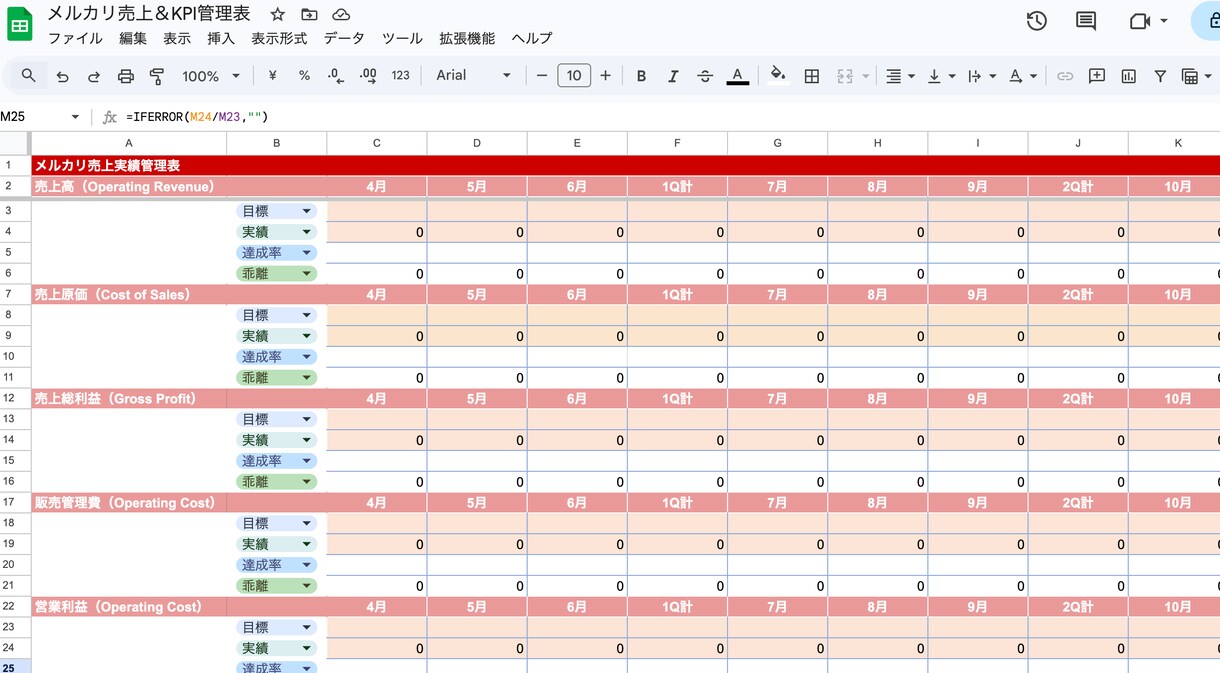Toggle strikethrough formatting
1220x673 pixels.
[705, 76]
